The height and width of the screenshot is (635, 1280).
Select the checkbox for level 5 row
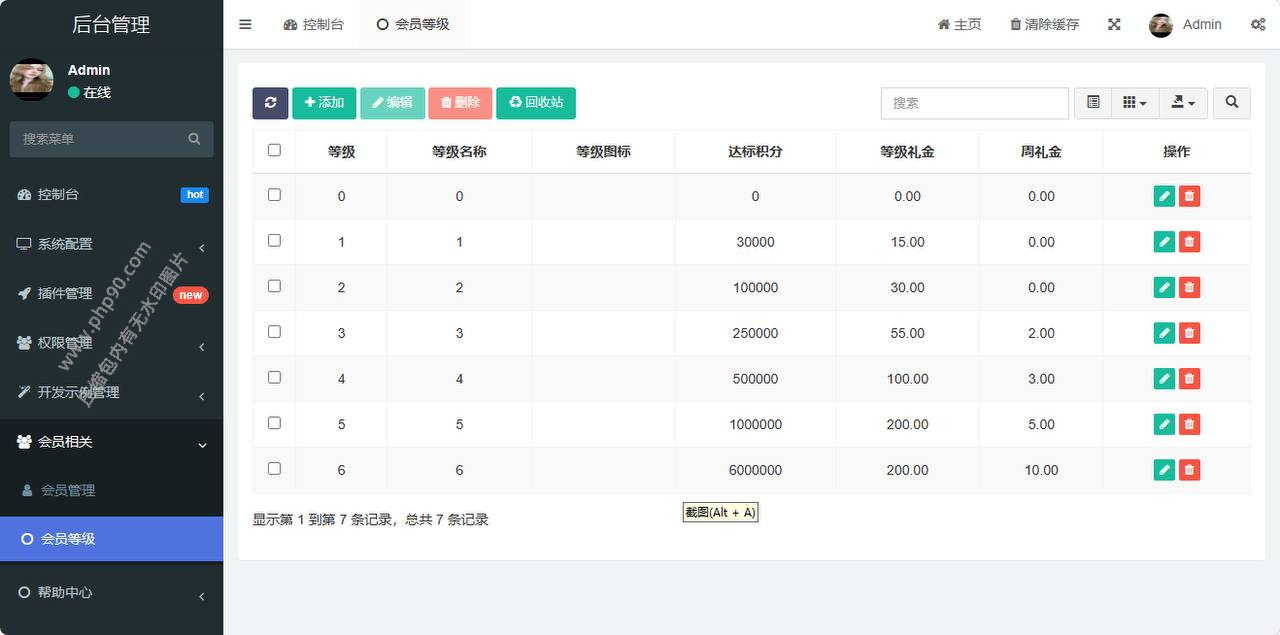coord(274,423)
